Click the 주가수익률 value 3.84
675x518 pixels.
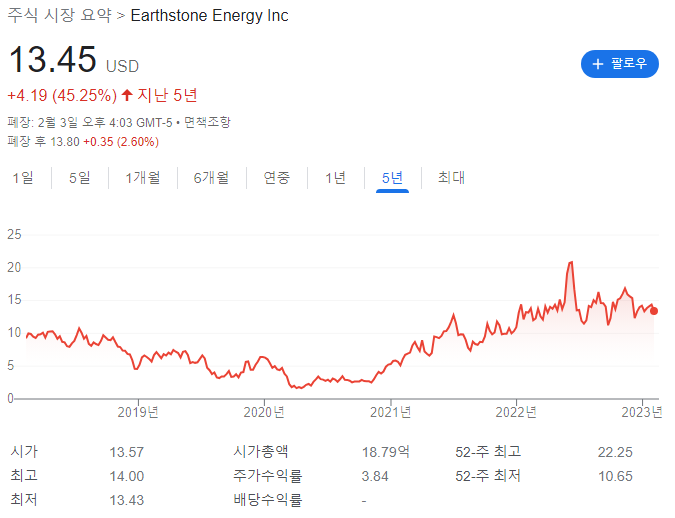pos(375,476)
